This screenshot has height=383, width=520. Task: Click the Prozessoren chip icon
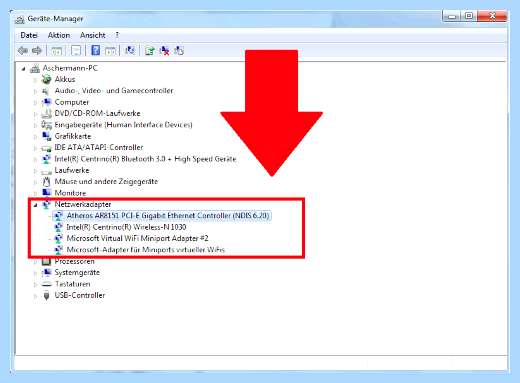click(46, 261)
